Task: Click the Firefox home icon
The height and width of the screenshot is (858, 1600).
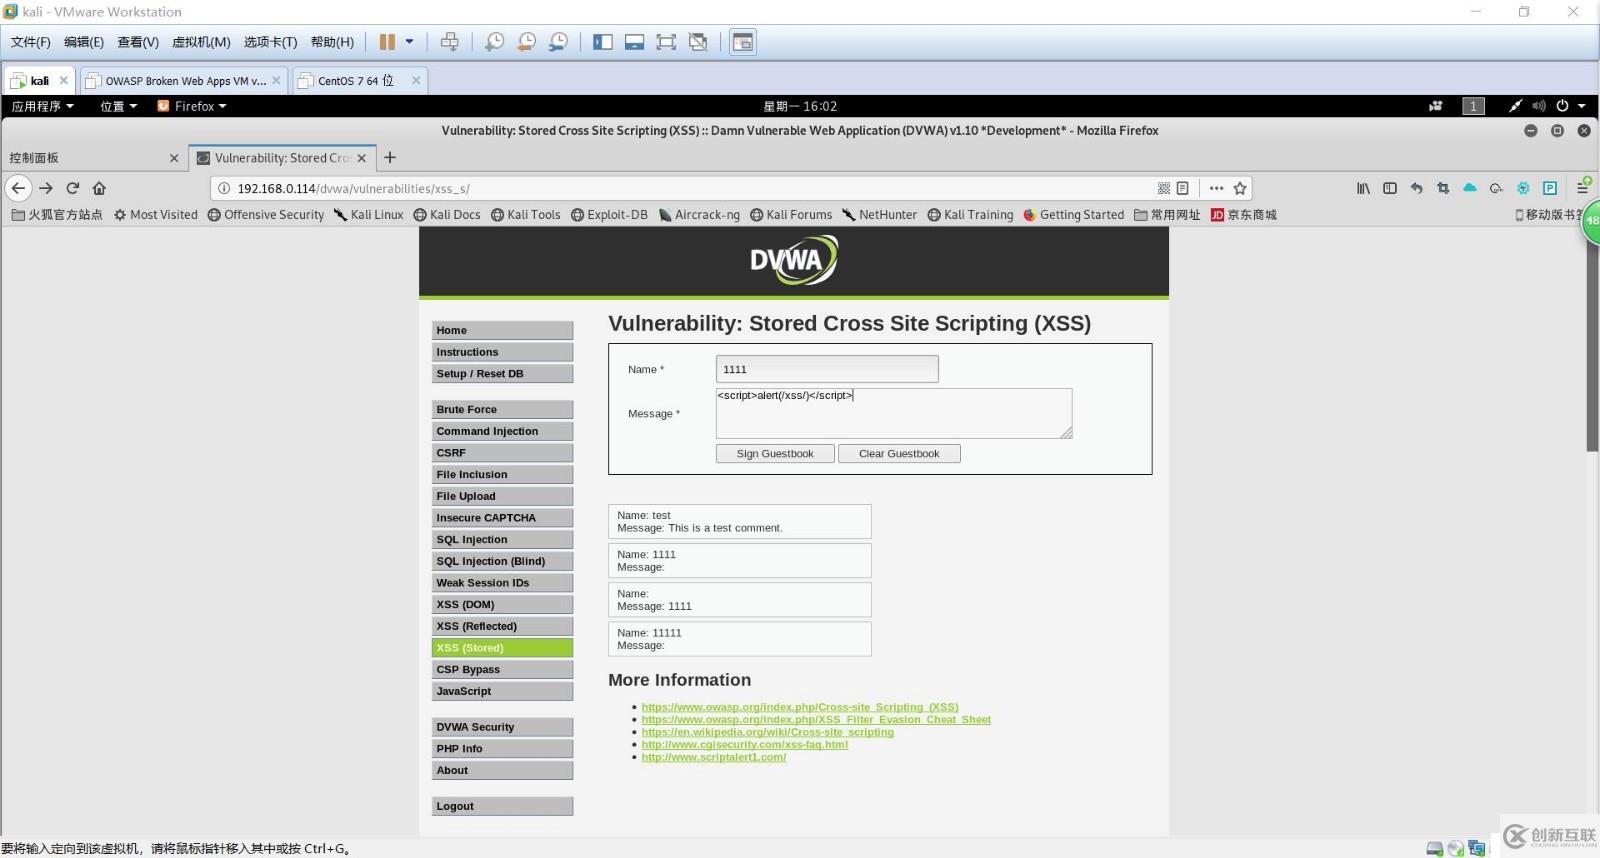Action: pyautogui.click(x=99, y=188)
